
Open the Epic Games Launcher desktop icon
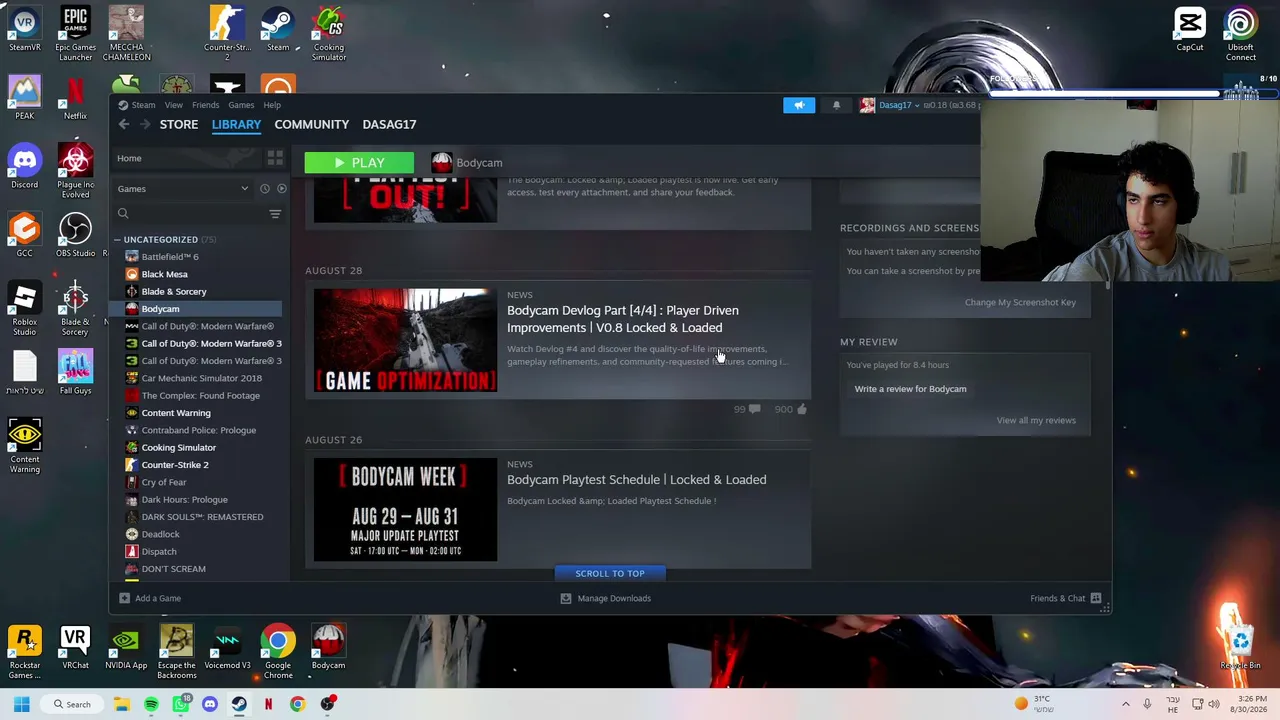coord(75,33)
